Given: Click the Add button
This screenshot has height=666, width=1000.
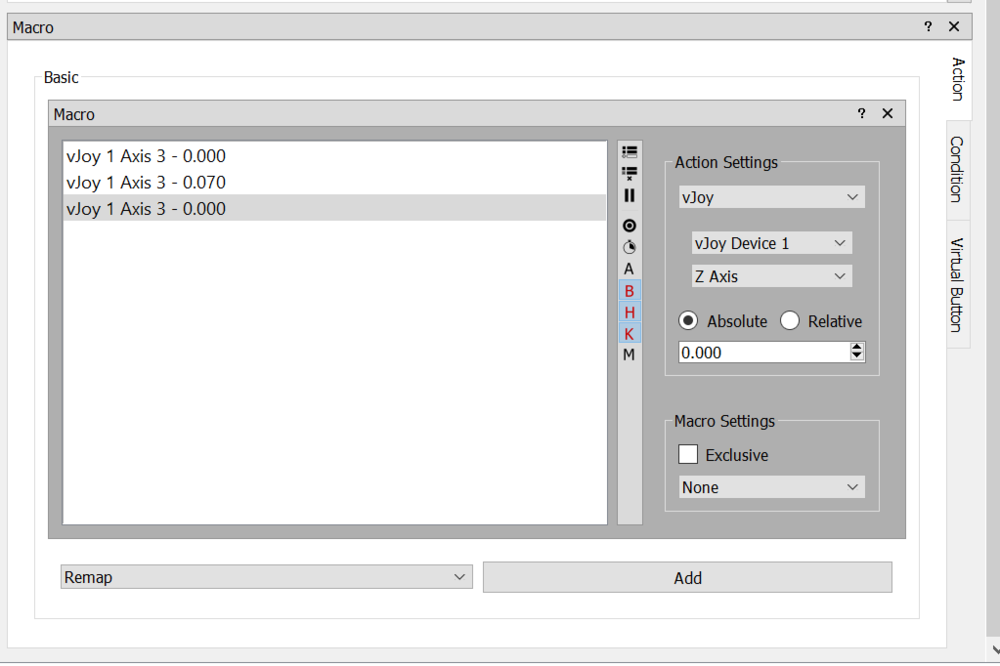Looking at the screenshot, I should pos(688,578).
